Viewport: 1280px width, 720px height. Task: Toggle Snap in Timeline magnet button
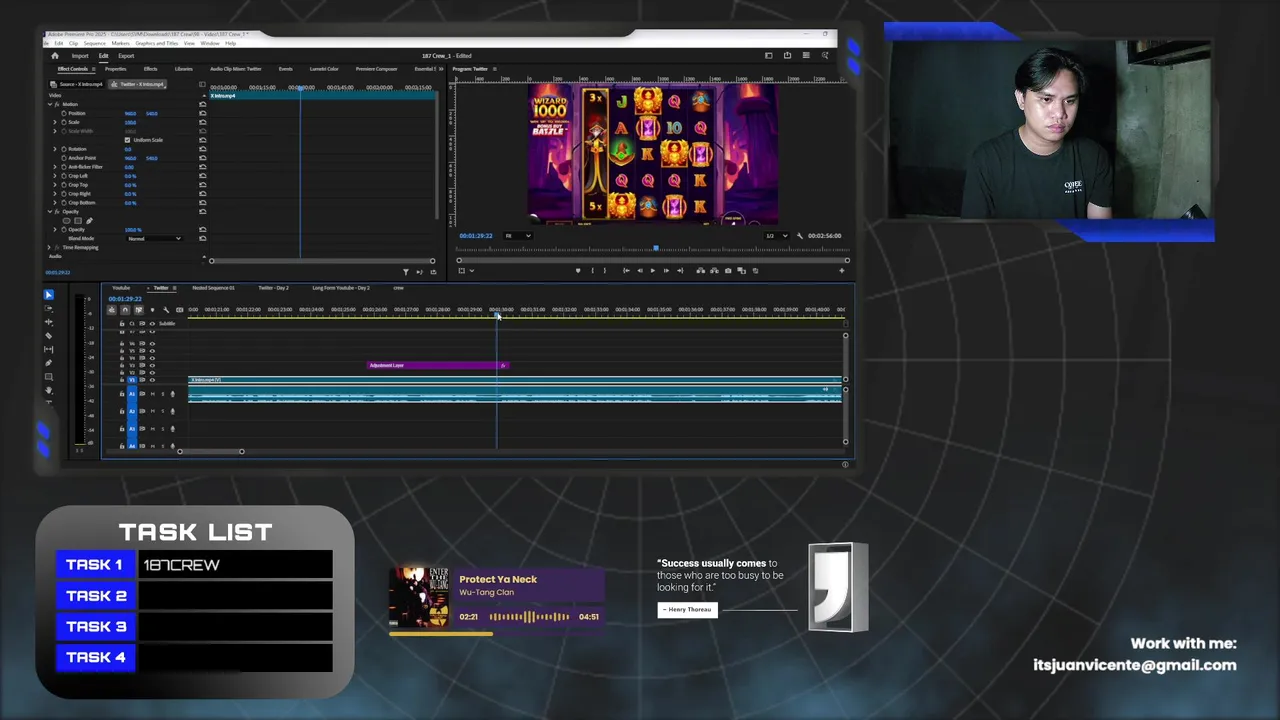pyautogui.click(x=125, y=310)
